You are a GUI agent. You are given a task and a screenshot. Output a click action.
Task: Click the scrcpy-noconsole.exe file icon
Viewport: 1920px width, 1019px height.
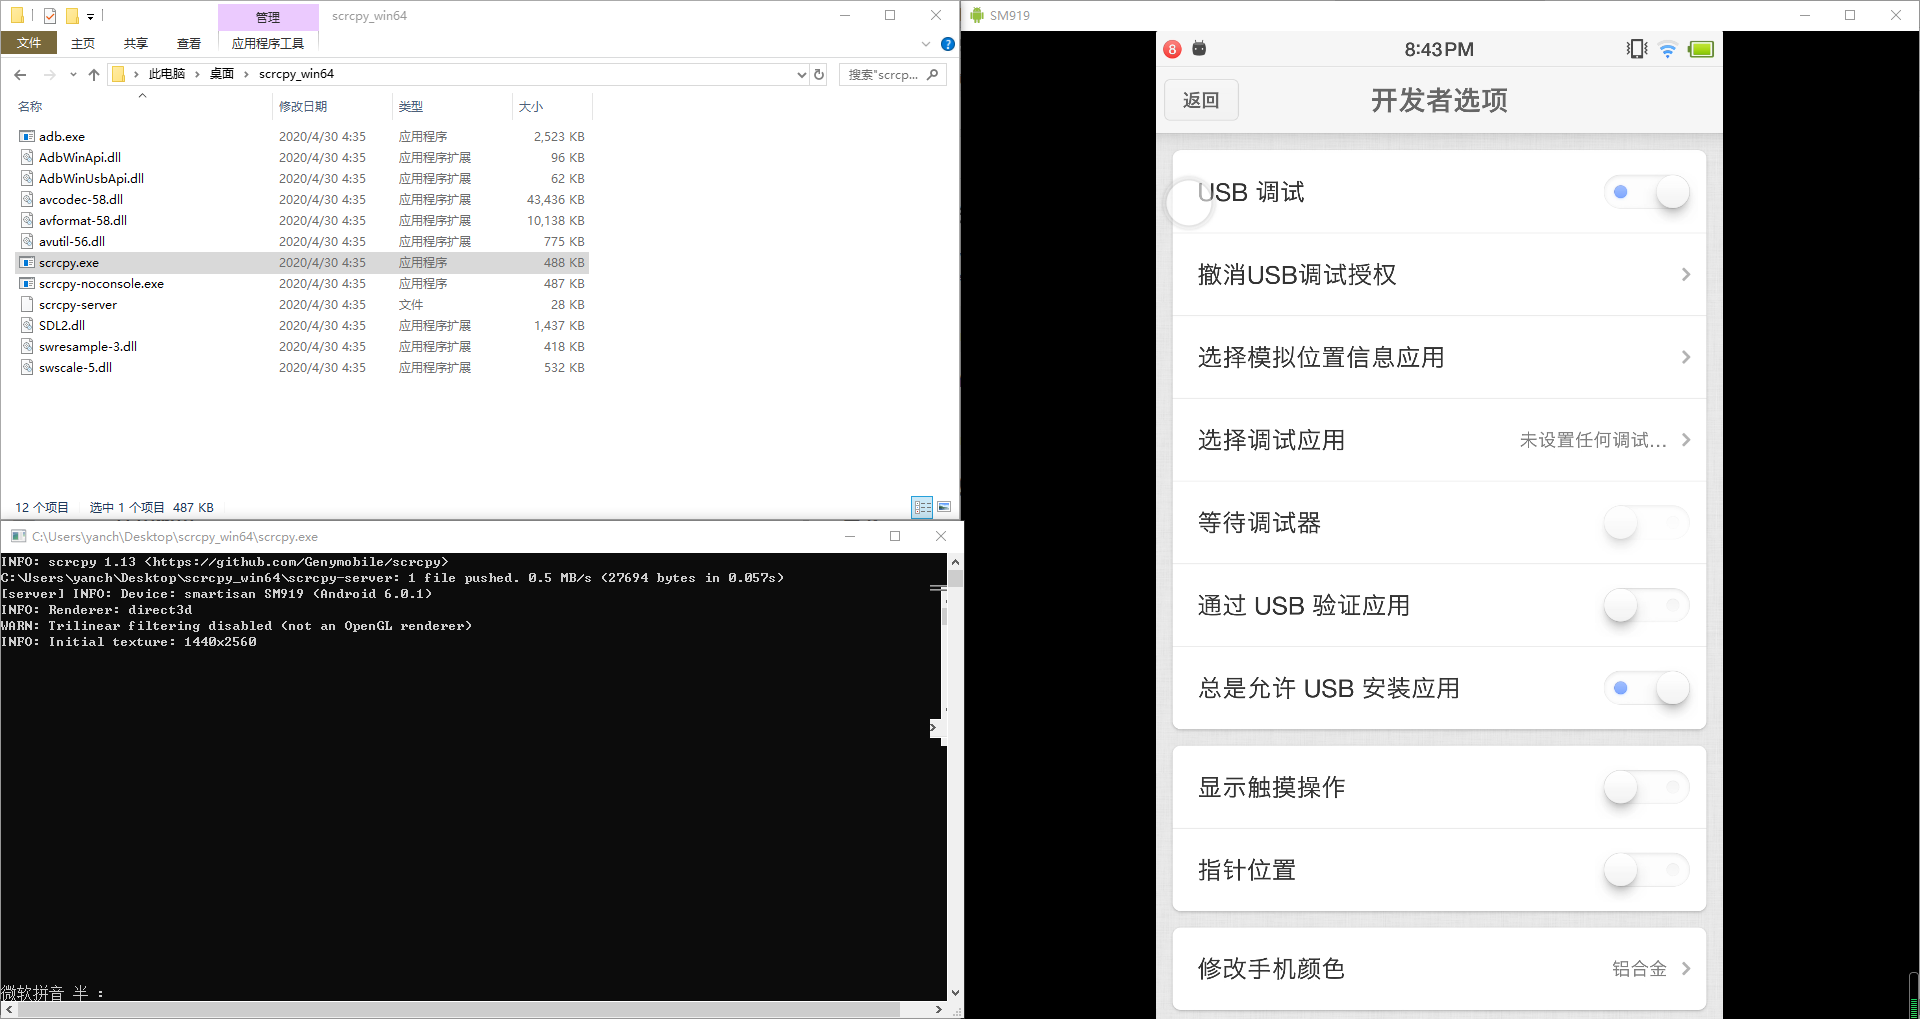[x=27, y=283]
